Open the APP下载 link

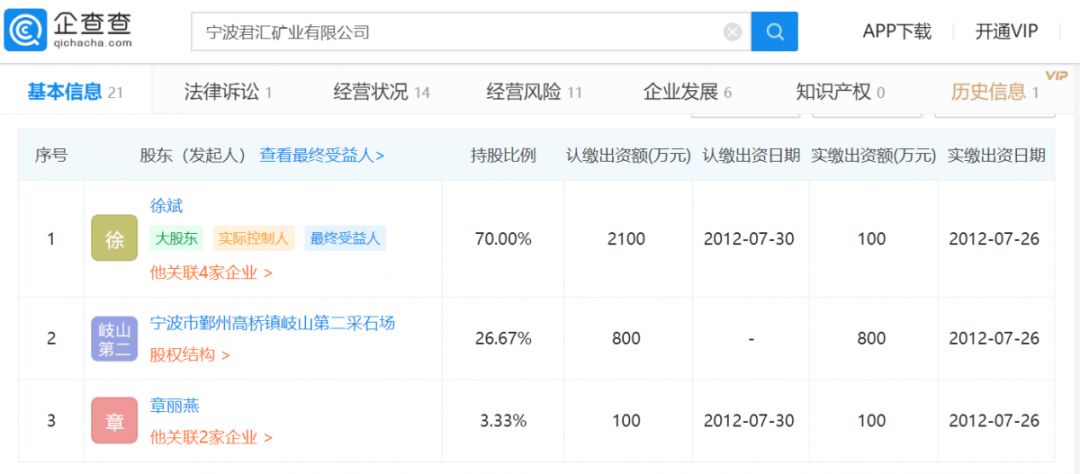coord(897,32)
